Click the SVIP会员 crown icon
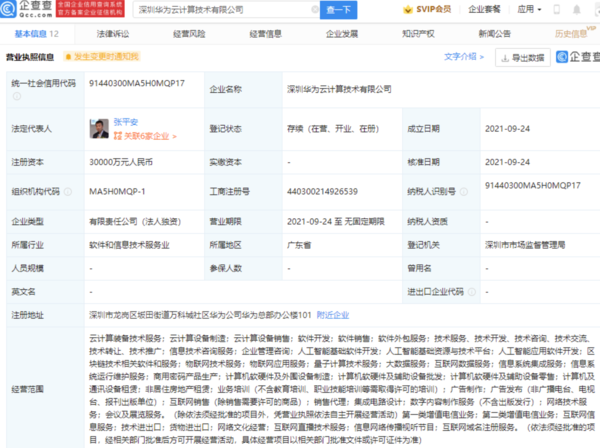Image resolution: width=600 pixels, height=448 pixels. (x=408, y=10)
